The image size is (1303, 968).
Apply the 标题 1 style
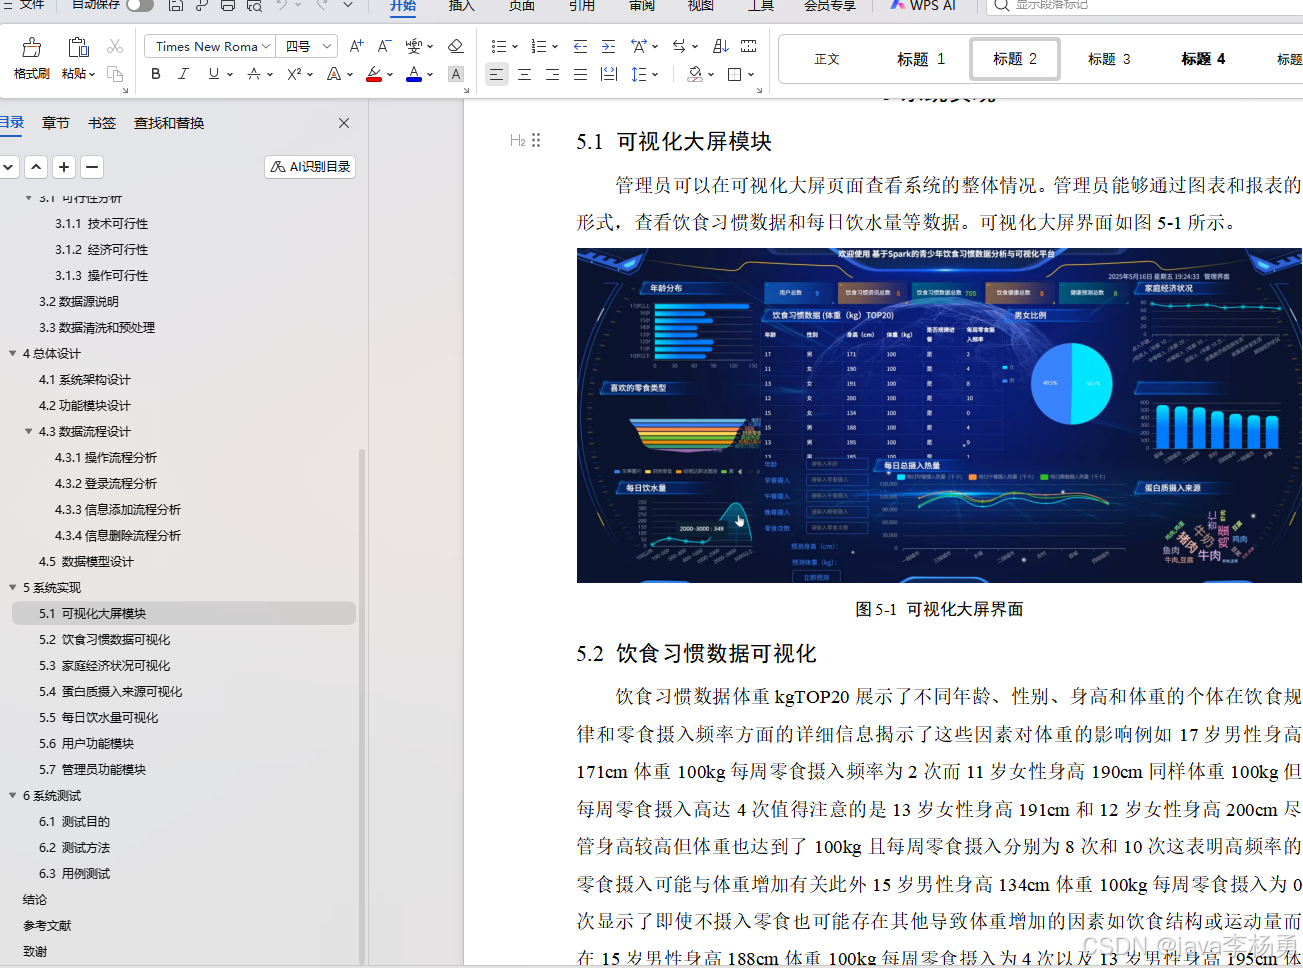tap(921, 59)
